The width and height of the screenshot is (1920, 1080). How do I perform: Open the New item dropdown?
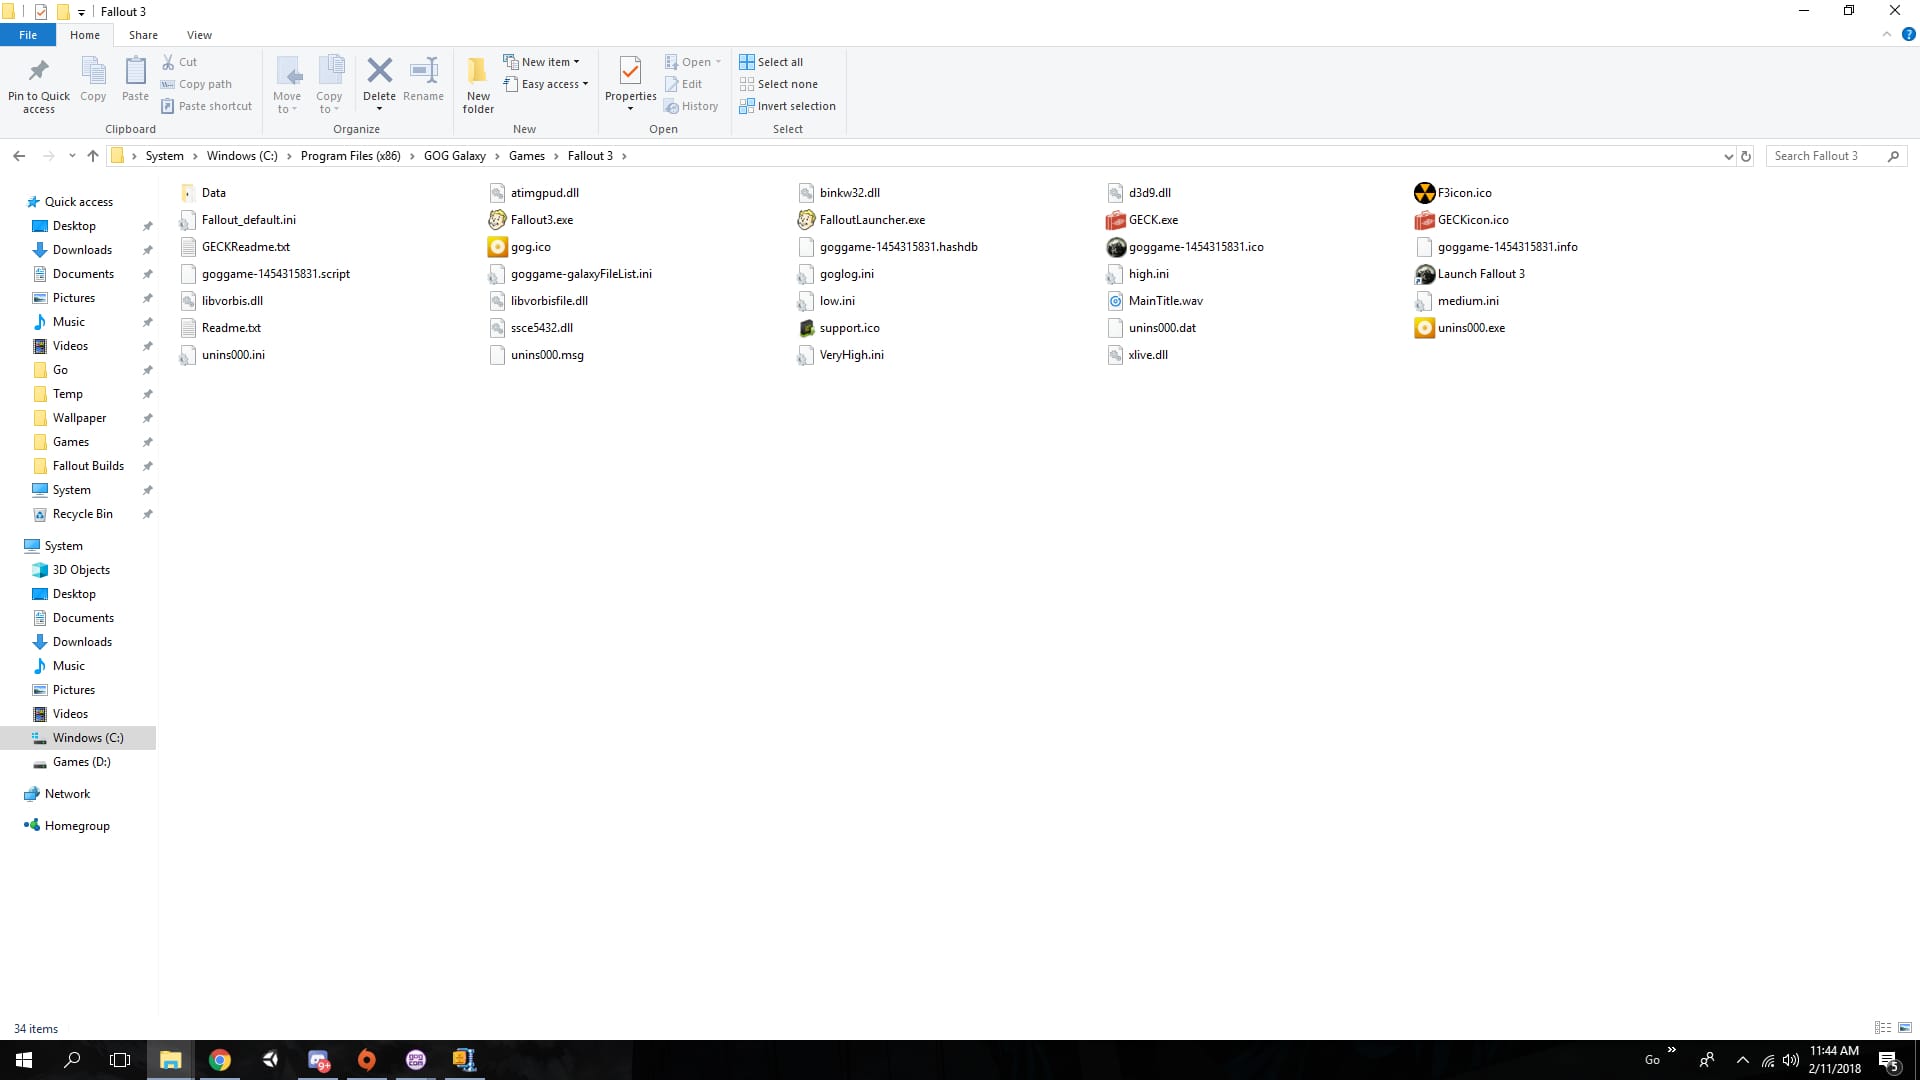tap(541, 62)
